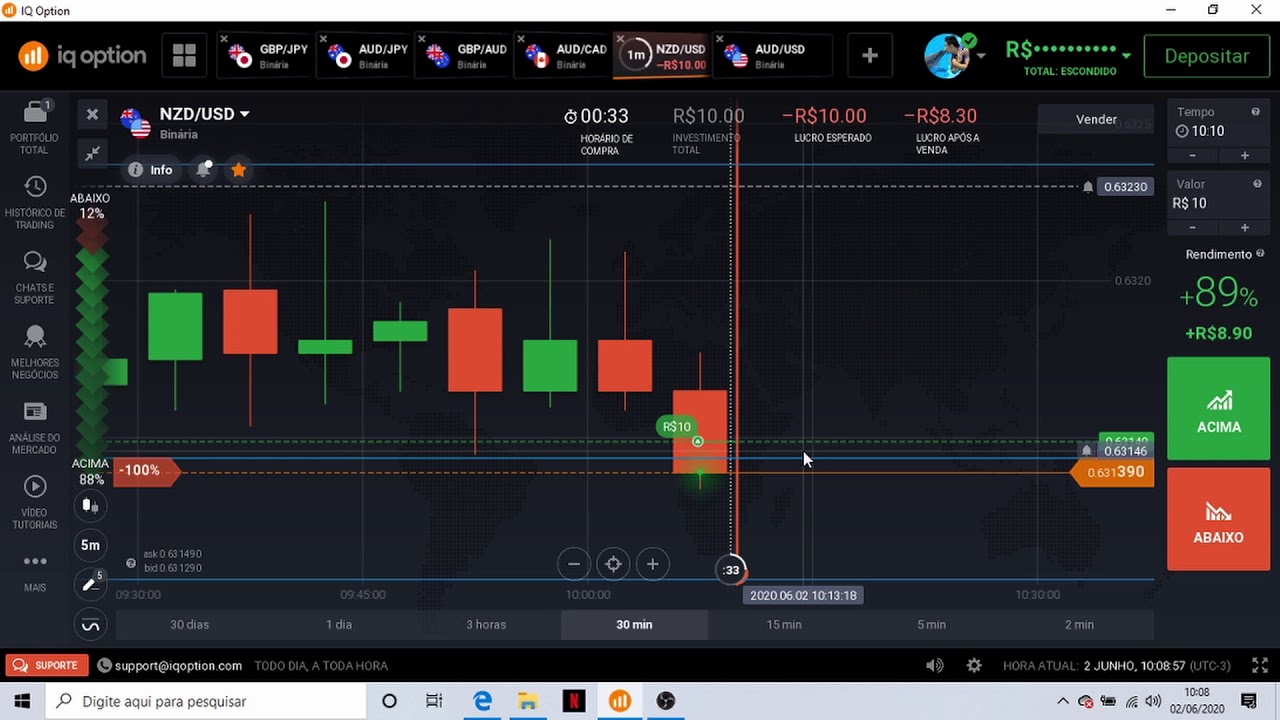Select the 5 min timeframe
1280x720 pixels.
click(931, 624)
